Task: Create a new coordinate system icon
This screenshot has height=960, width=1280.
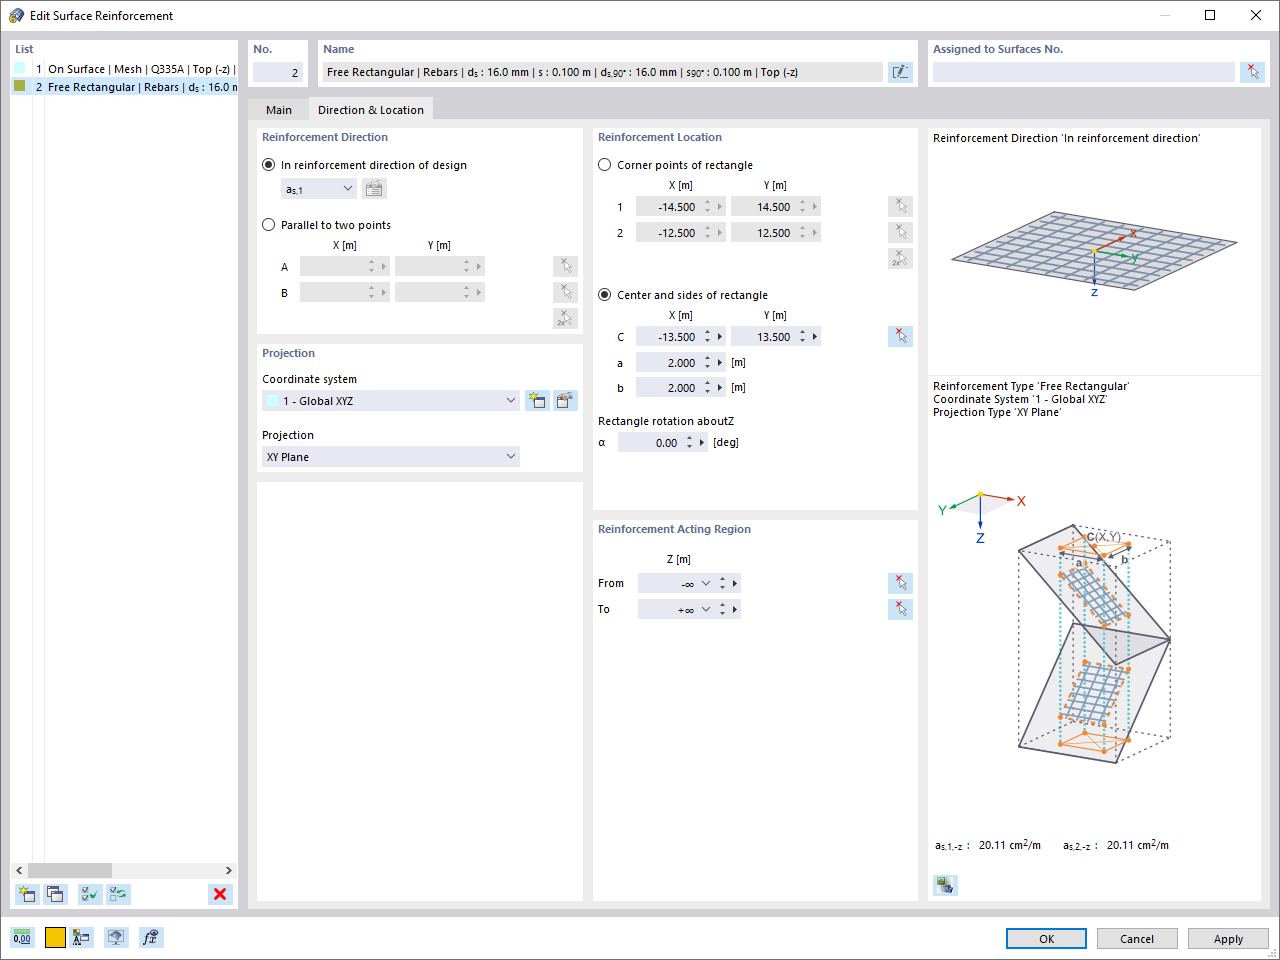Action: (x=537, y=401)
